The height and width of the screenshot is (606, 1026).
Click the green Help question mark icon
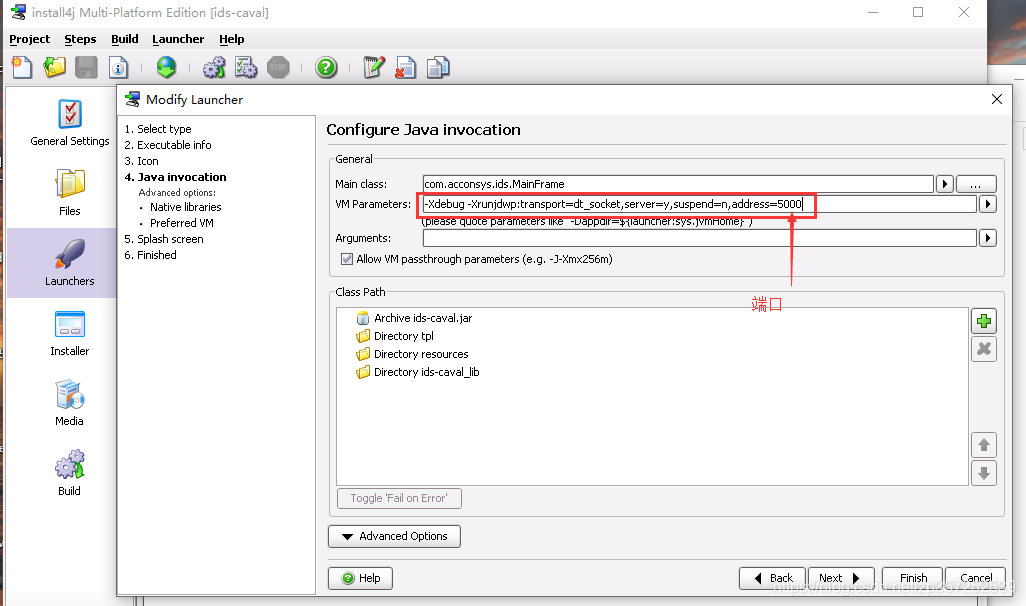point(327,68)
